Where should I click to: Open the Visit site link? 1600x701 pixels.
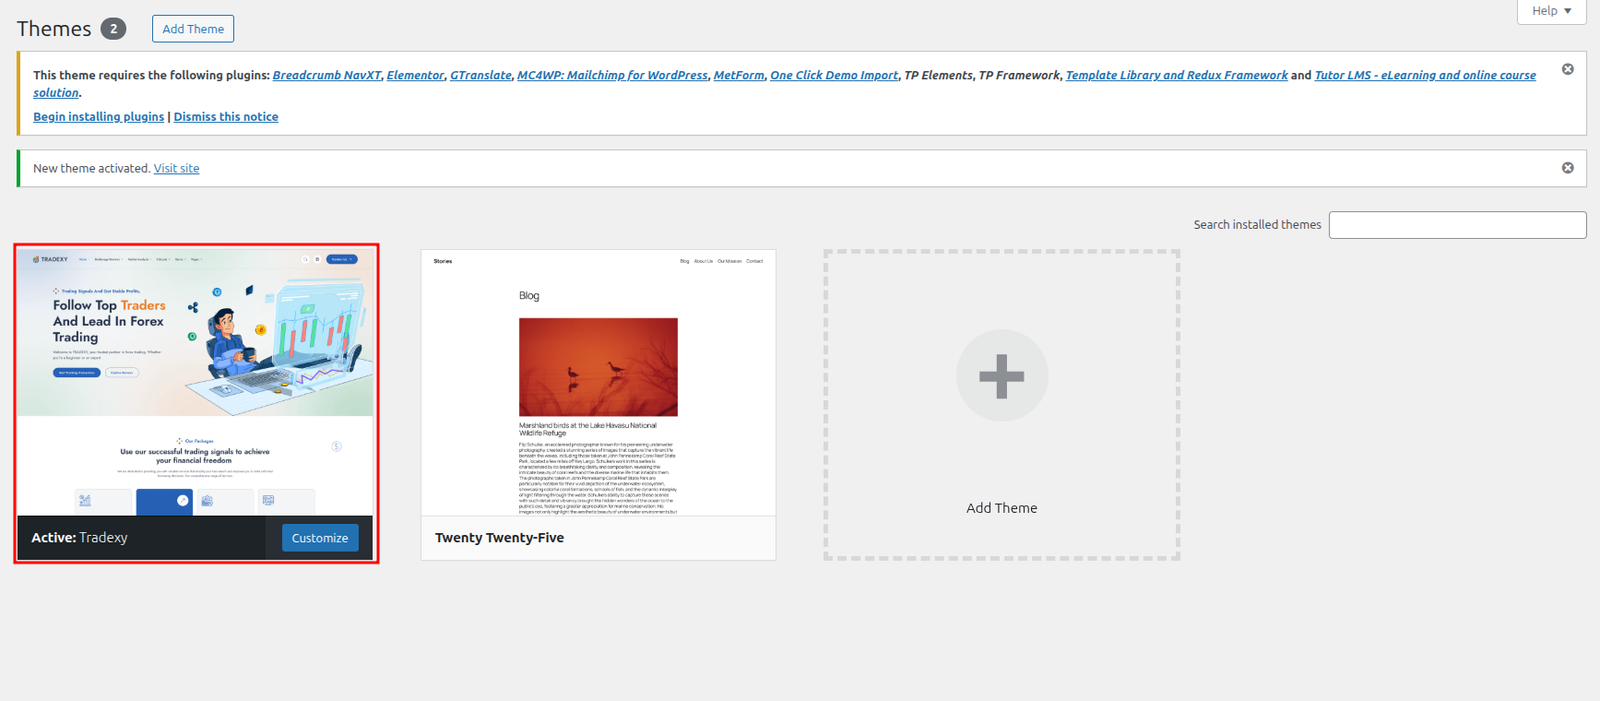pyautogui.click(x=176, y=169)
